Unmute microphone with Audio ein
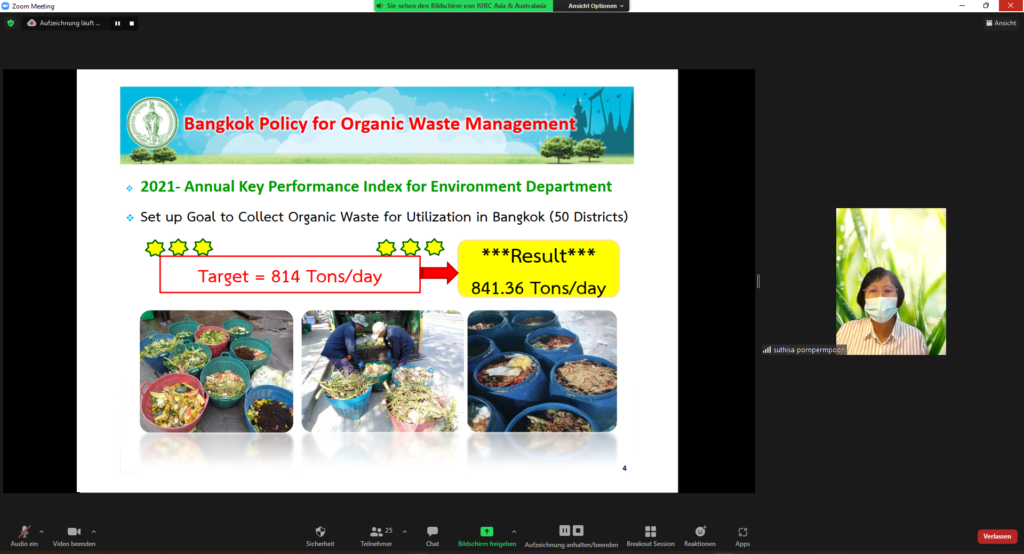Viewport: 1024px width, 554px height. pyautogui.click(x=25, y=534)
